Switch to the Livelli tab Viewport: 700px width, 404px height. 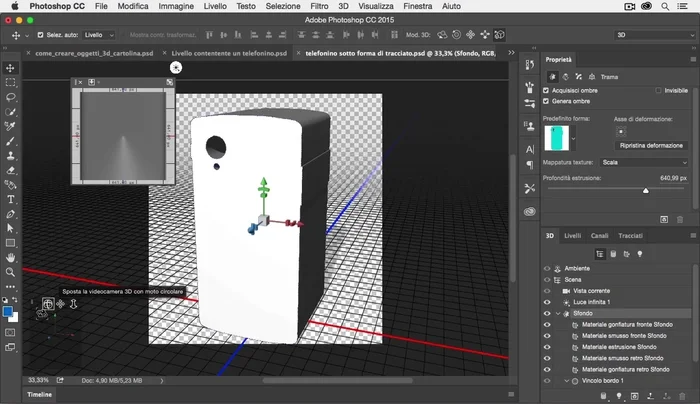572,236
